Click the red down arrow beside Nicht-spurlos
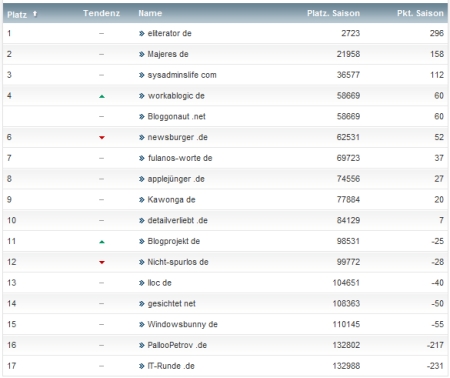The height and width of the screenshot is (378, 450). (x=102, y=262)
